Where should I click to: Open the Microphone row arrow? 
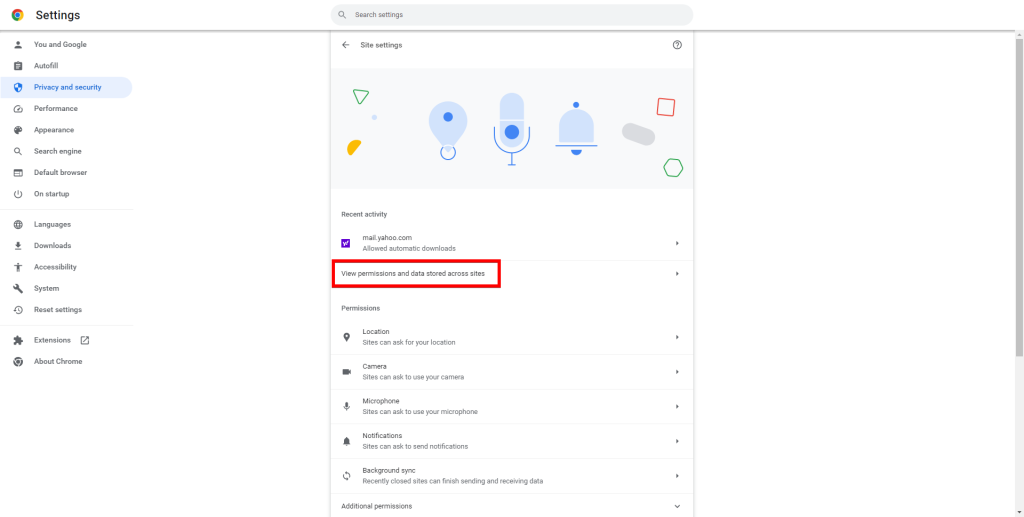677,406
